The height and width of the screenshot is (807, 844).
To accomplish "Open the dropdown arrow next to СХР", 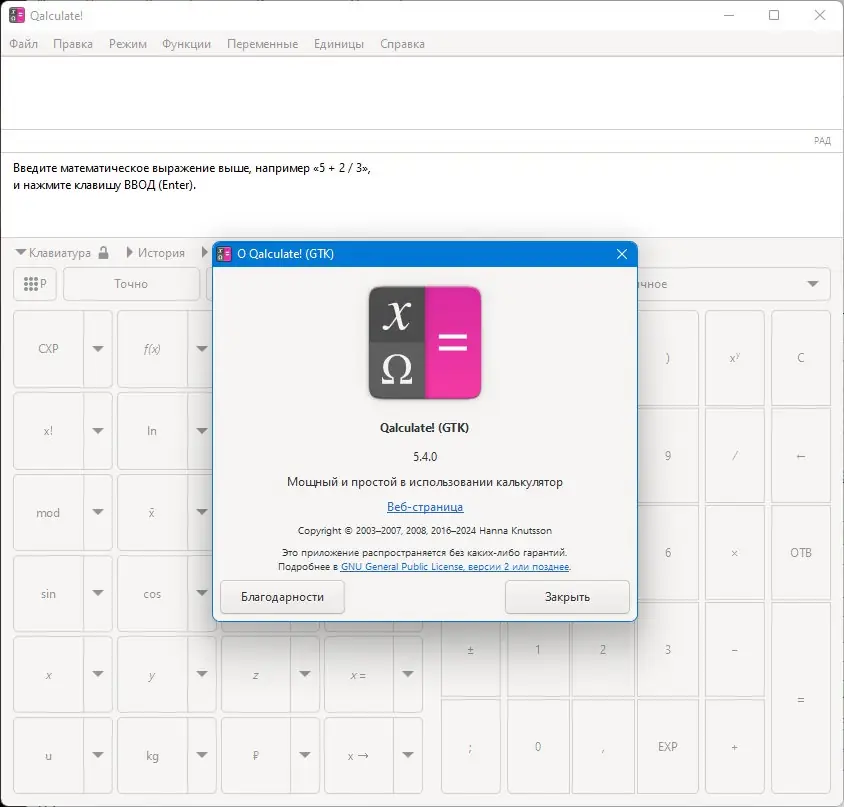I will tap(98, 349).
